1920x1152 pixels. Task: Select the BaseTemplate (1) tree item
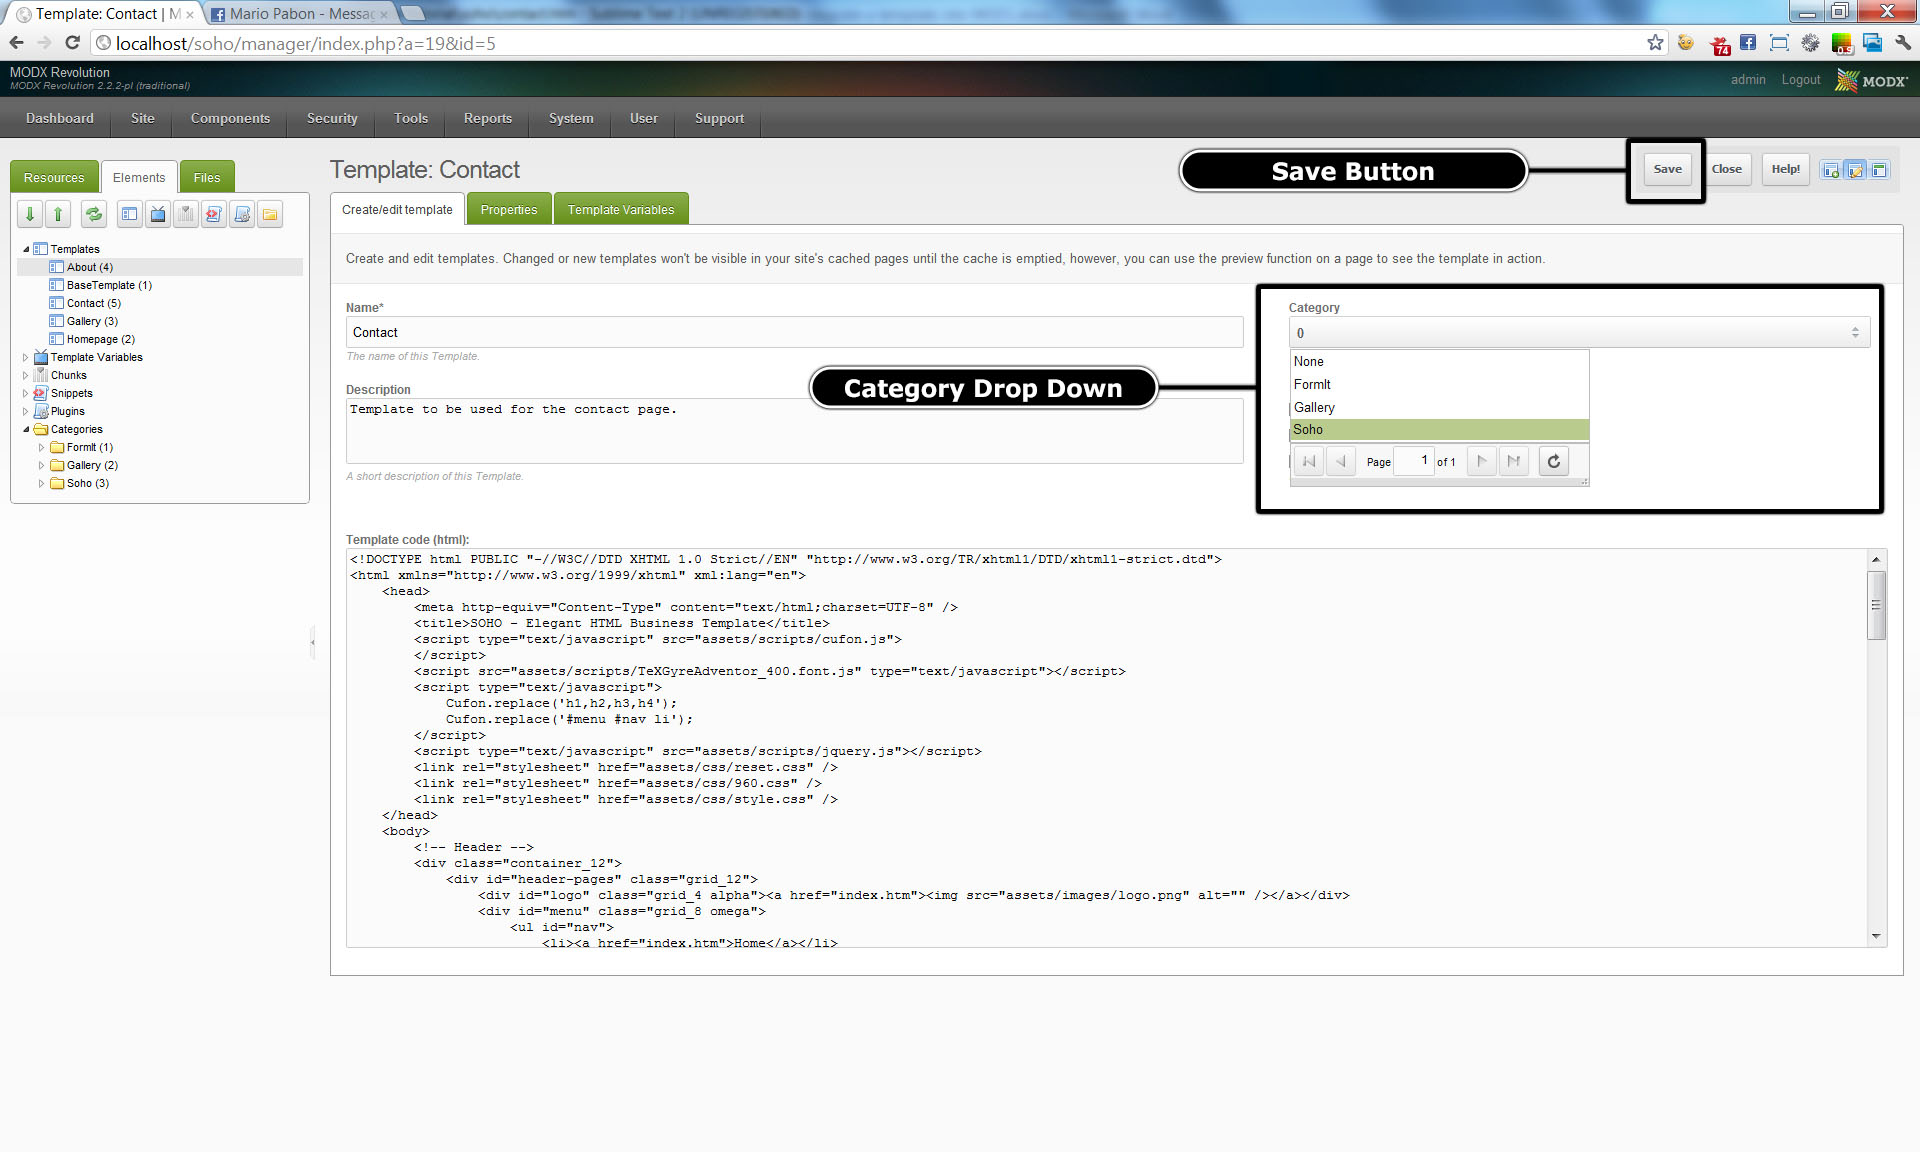(x=109, y=285)
